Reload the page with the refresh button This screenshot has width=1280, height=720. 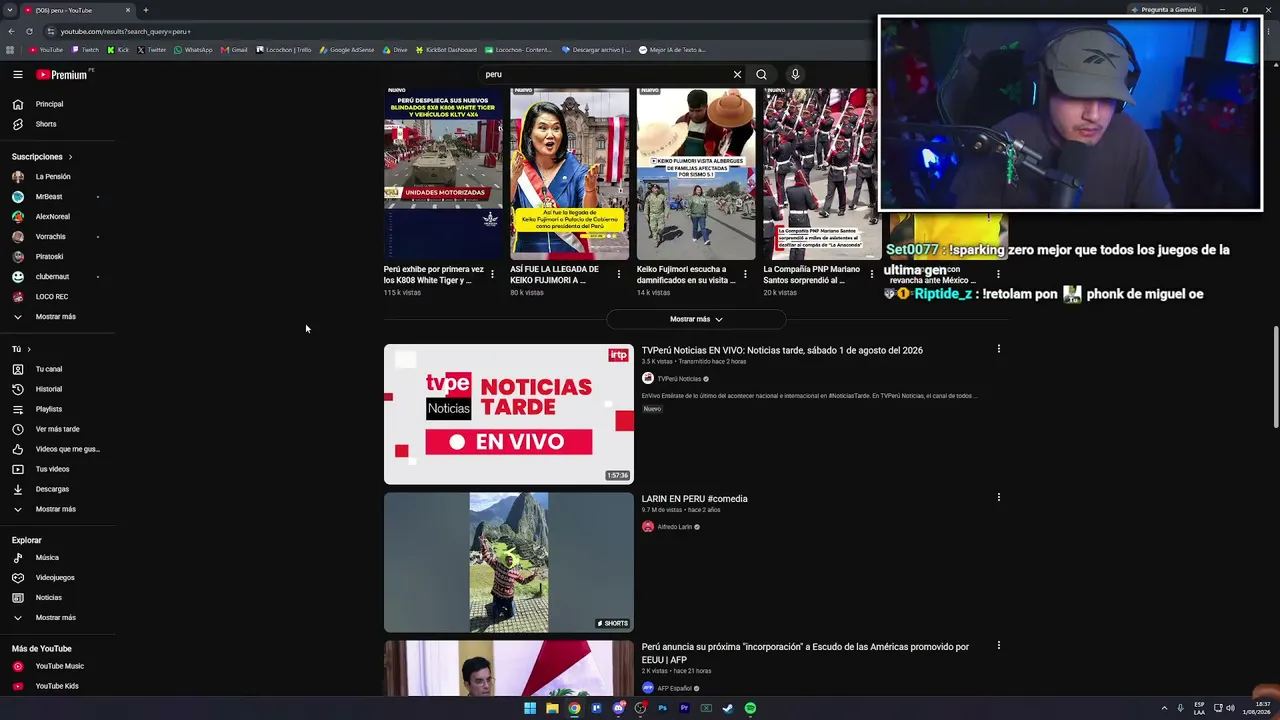coord(29,32)
